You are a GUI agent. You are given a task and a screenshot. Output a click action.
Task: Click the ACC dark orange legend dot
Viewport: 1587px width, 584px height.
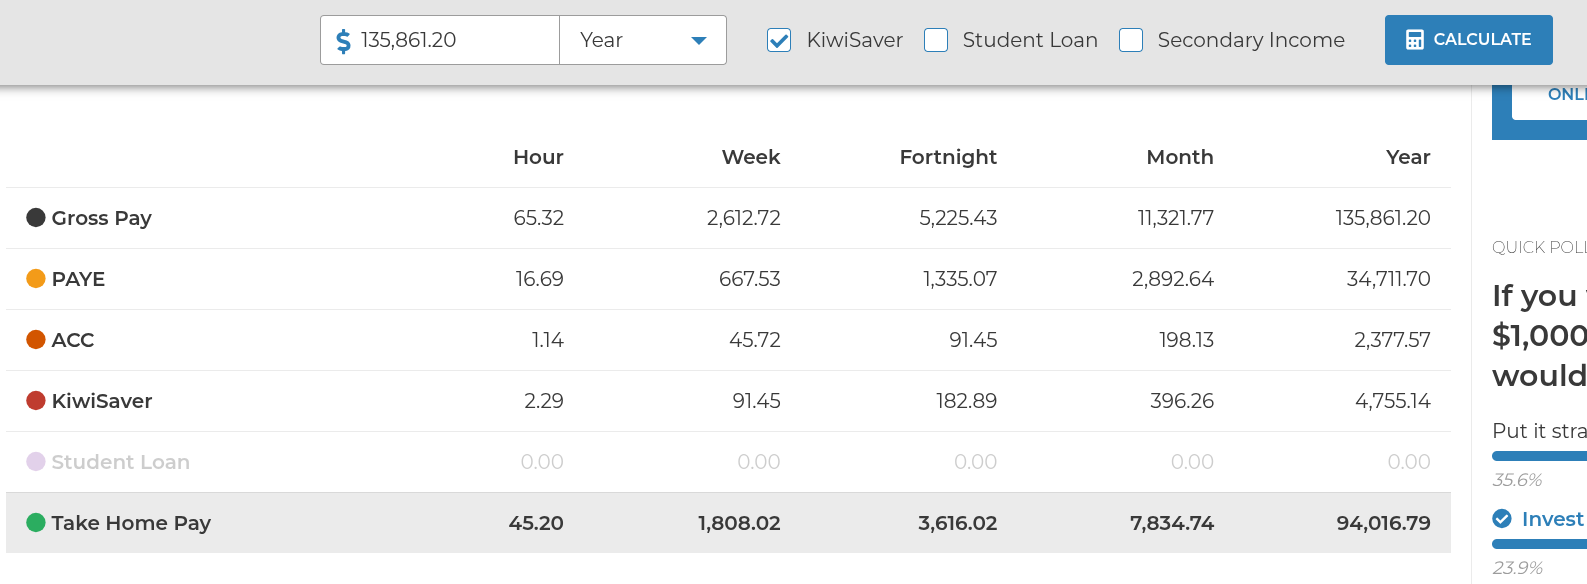[36, 340]
